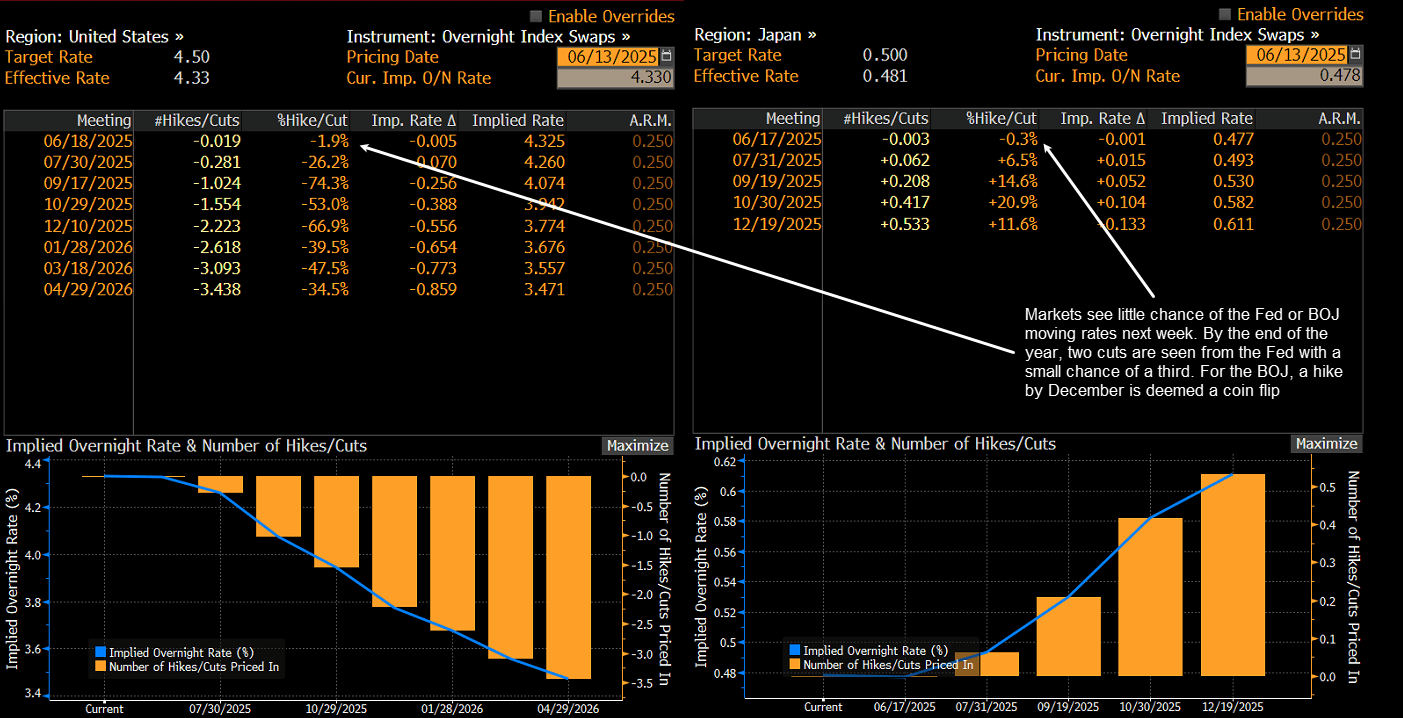Open the calendar icon beside United States Pricing Date
This screenshot has width=1403, height=718.
(x=666, y=56)
